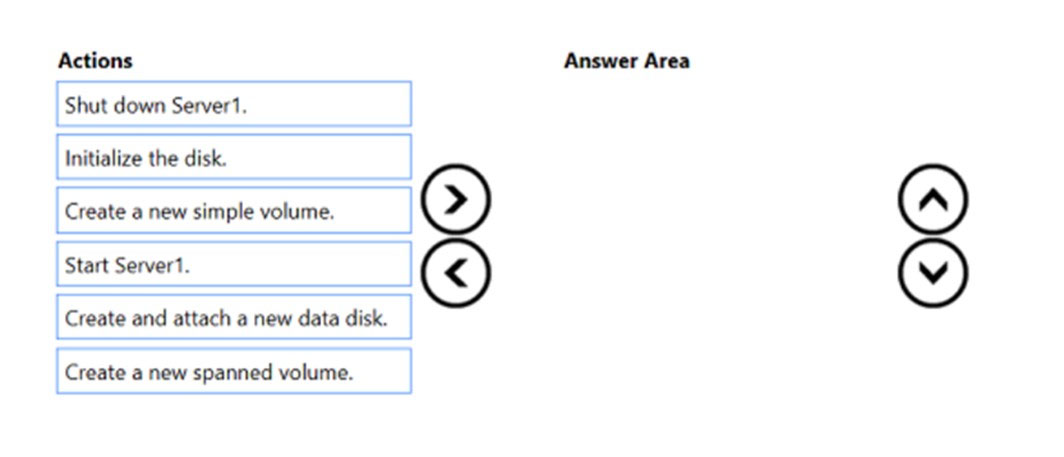Choose "Create a new spanned volume." action
The image size is (1064, 457).
coord(233,372)
